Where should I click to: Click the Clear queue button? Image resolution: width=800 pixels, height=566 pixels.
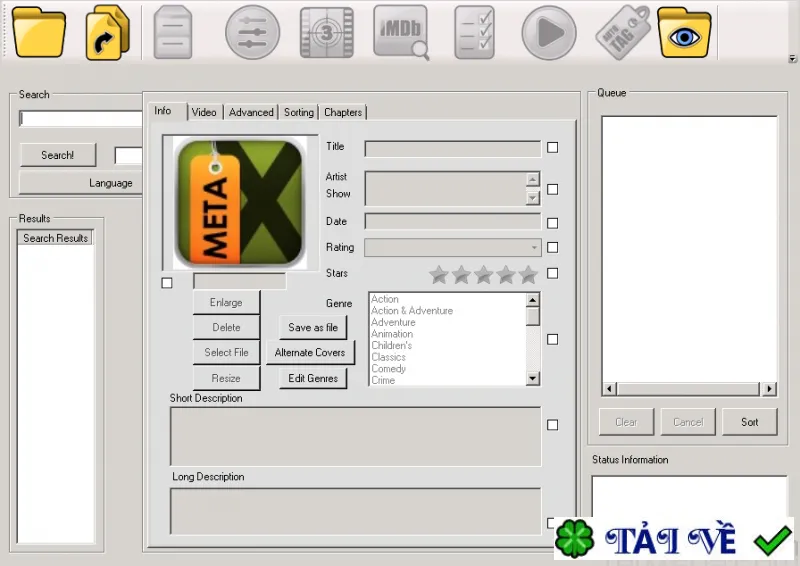click(x=626, y=422)
